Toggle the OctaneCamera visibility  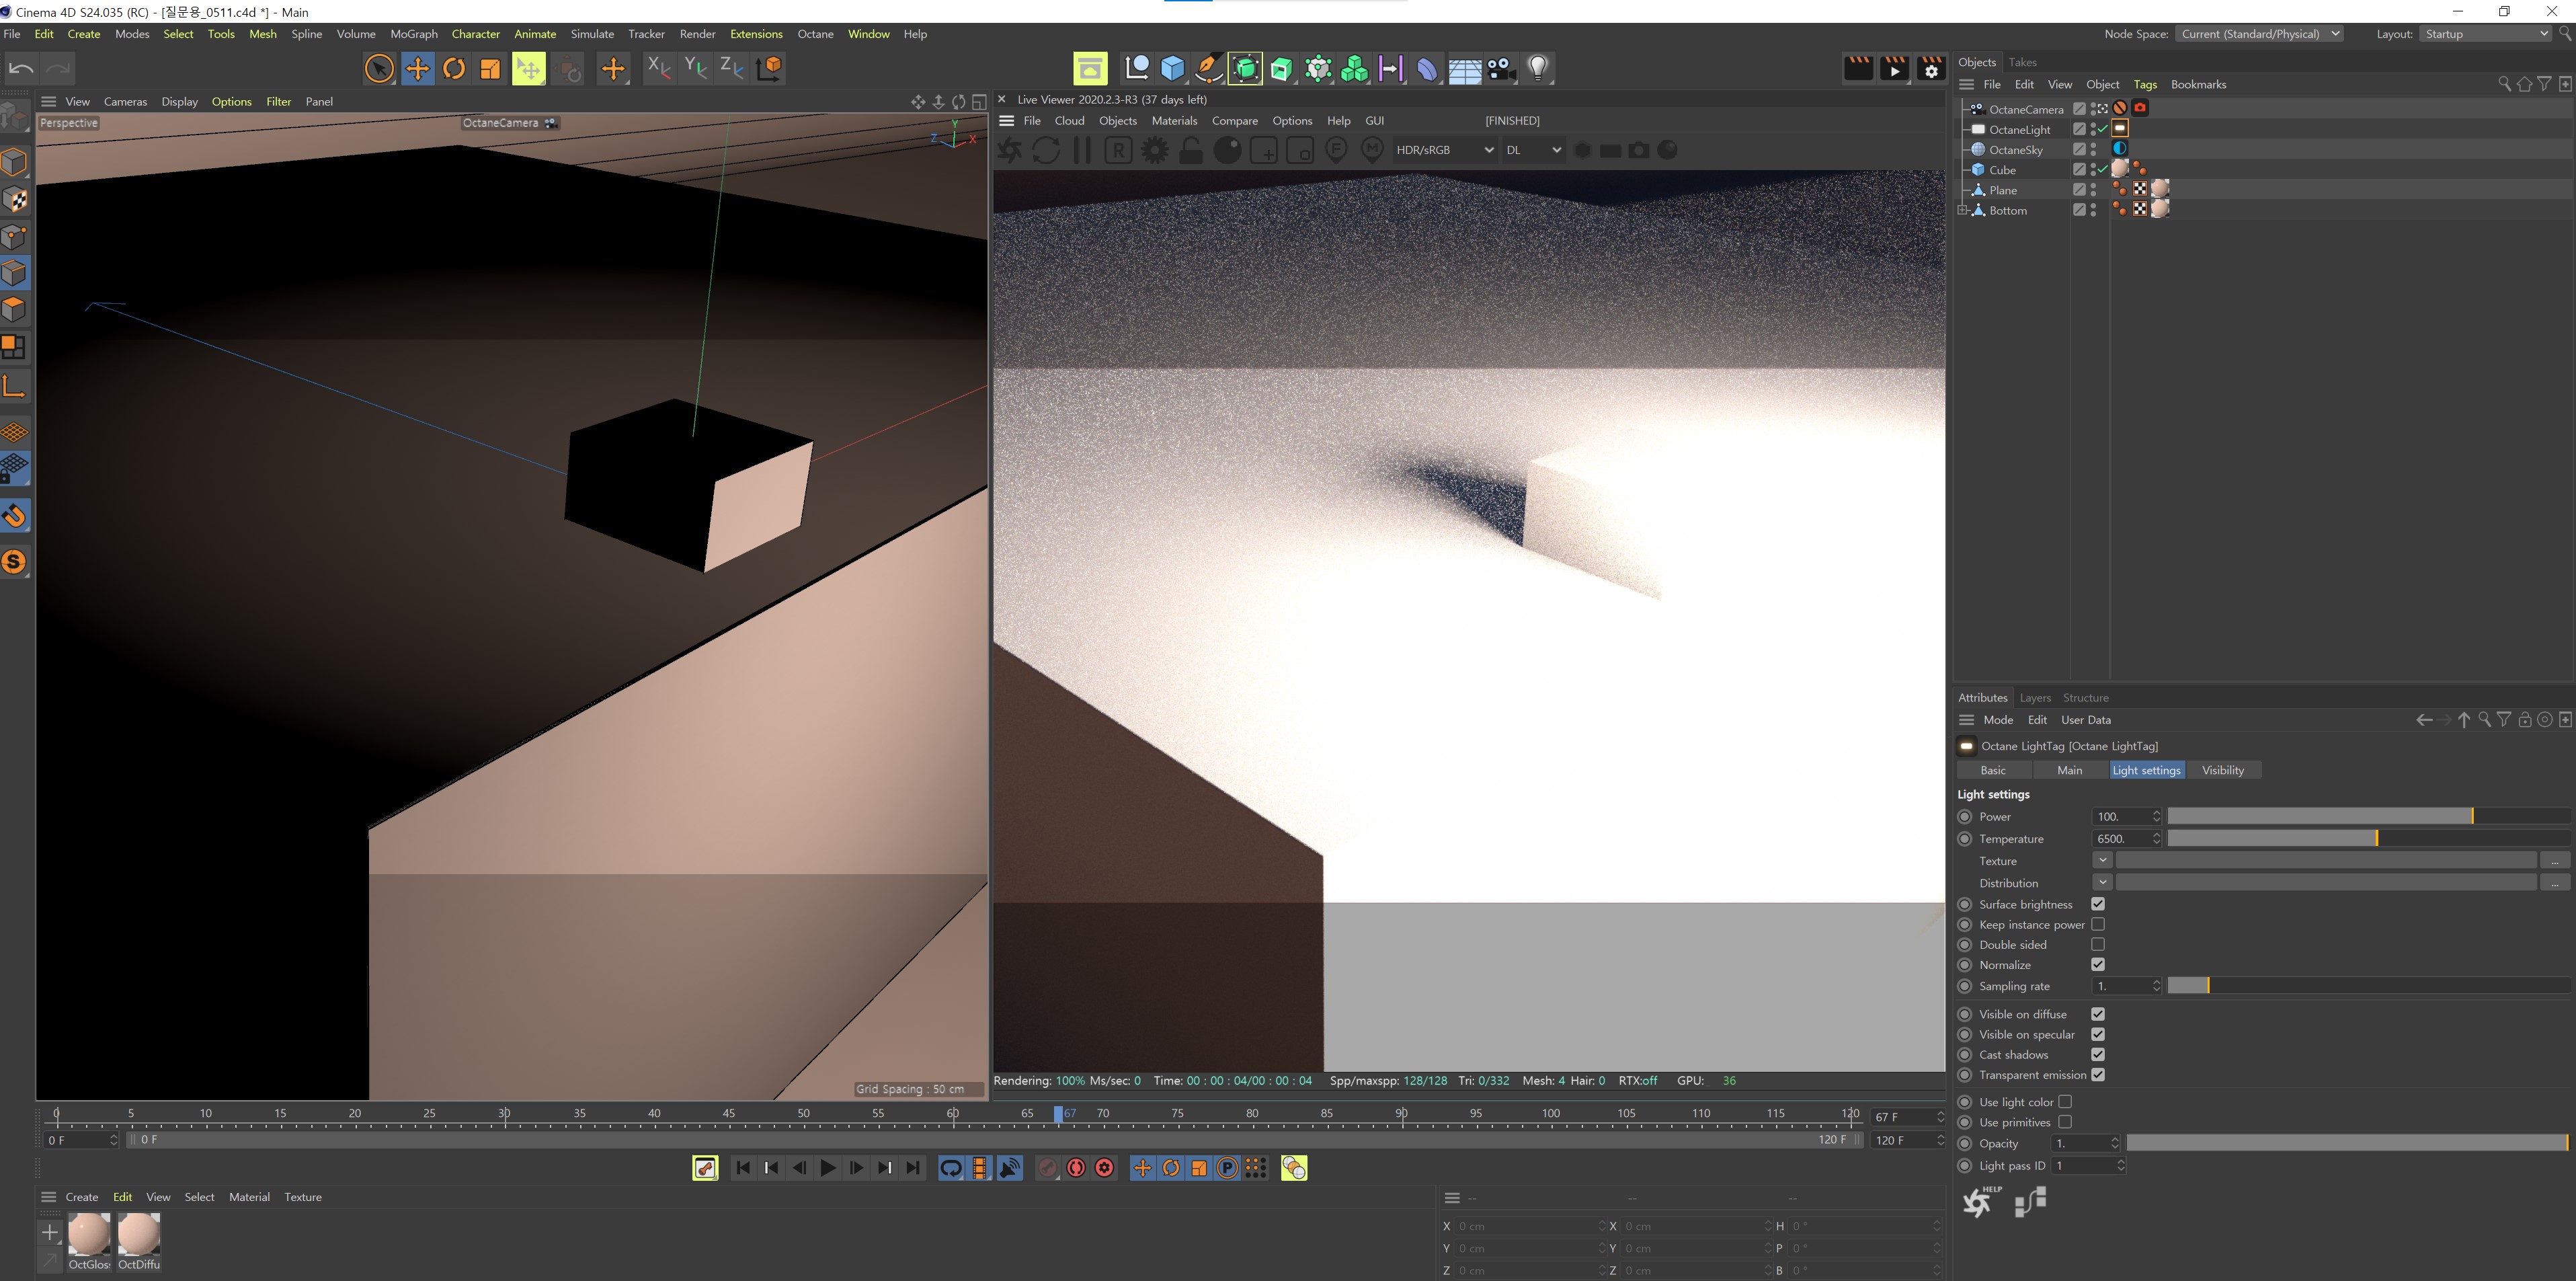click(2095, 108)
